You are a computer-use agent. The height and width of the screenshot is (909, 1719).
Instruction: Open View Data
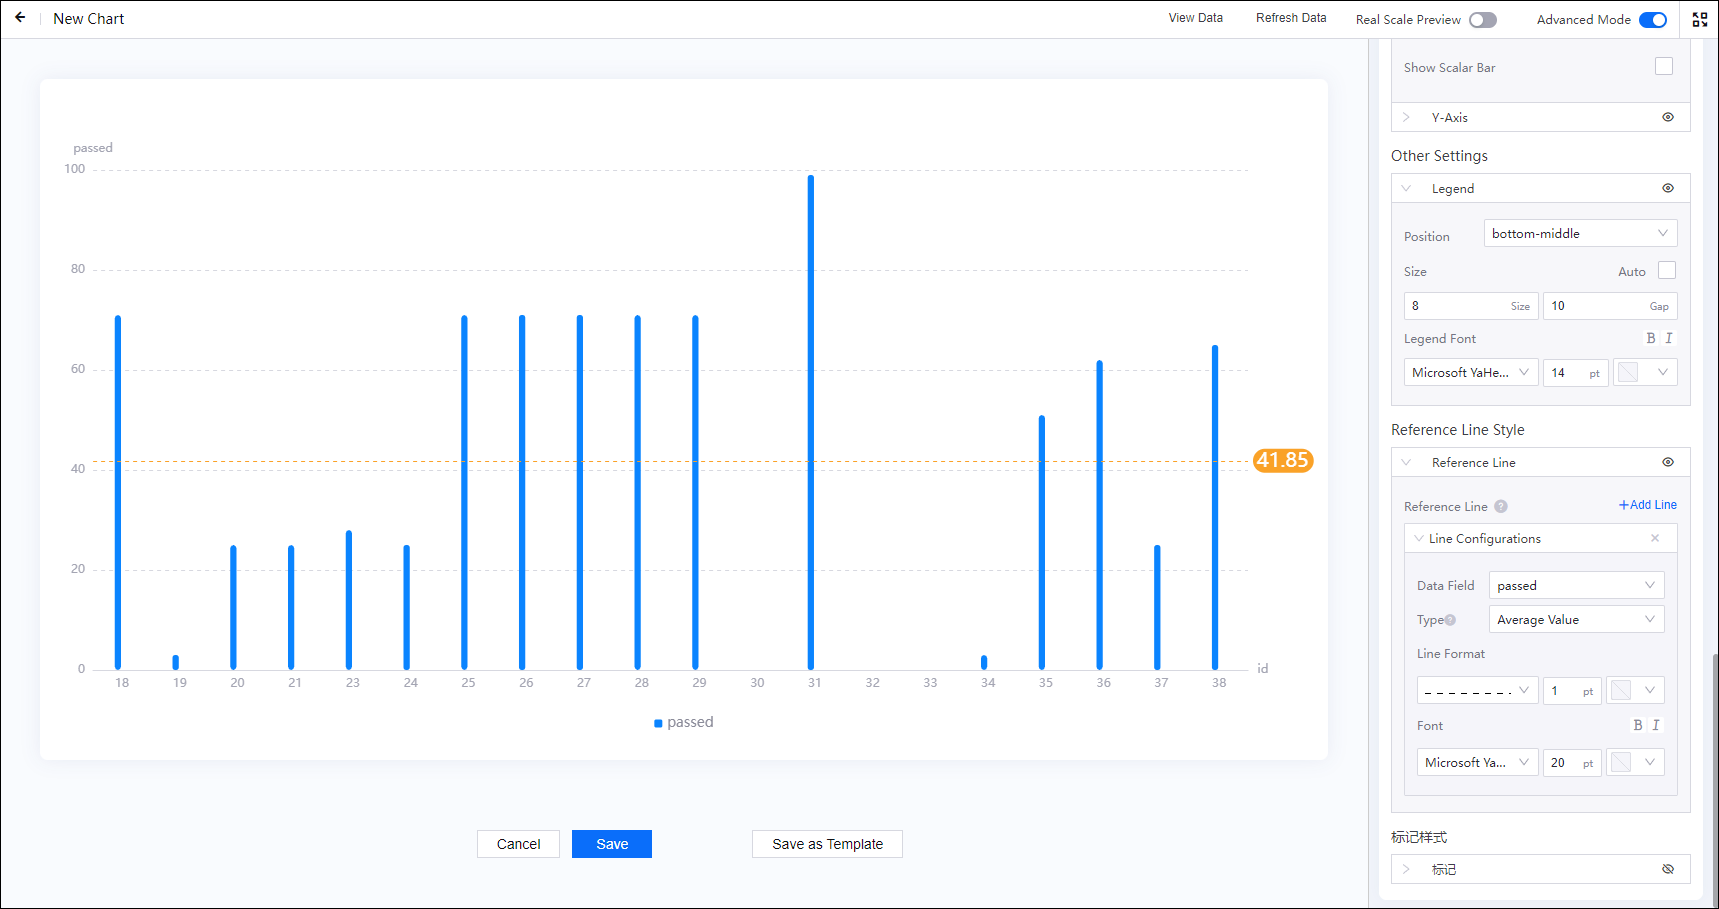[x=1195, y=18]
